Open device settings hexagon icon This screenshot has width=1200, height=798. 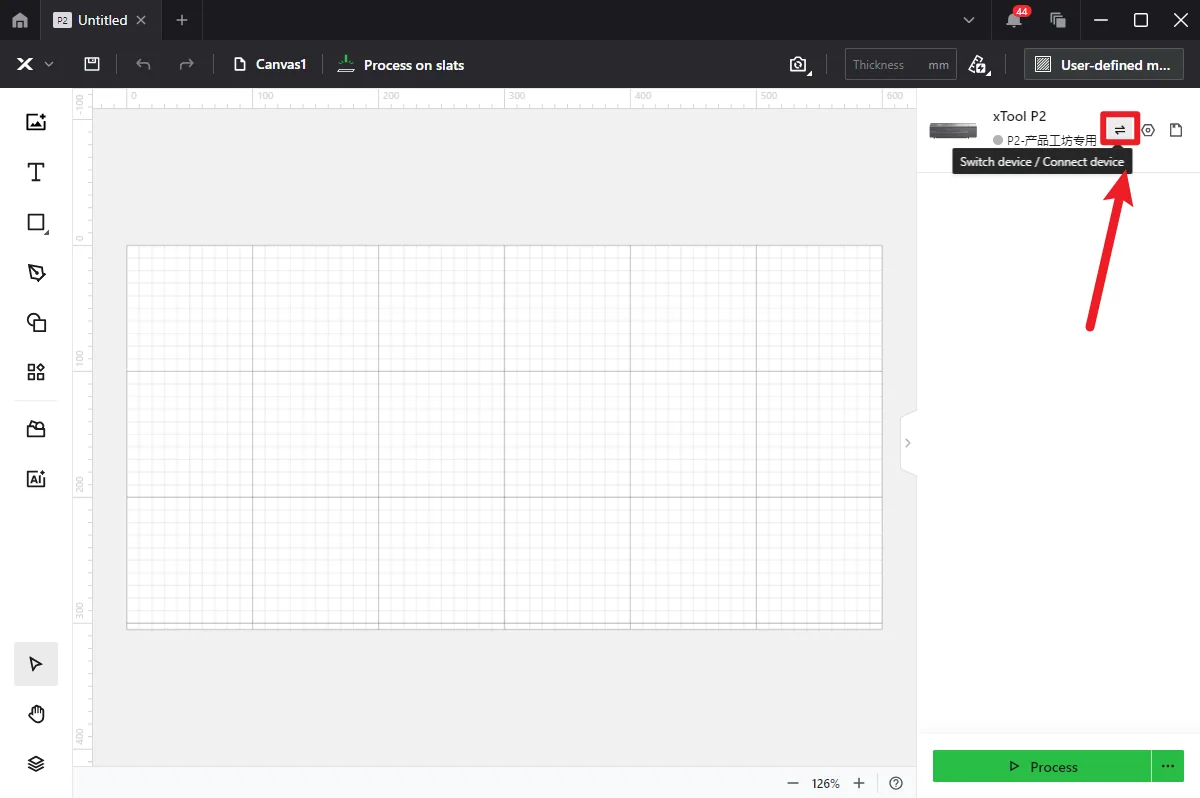coord(1148,130)
